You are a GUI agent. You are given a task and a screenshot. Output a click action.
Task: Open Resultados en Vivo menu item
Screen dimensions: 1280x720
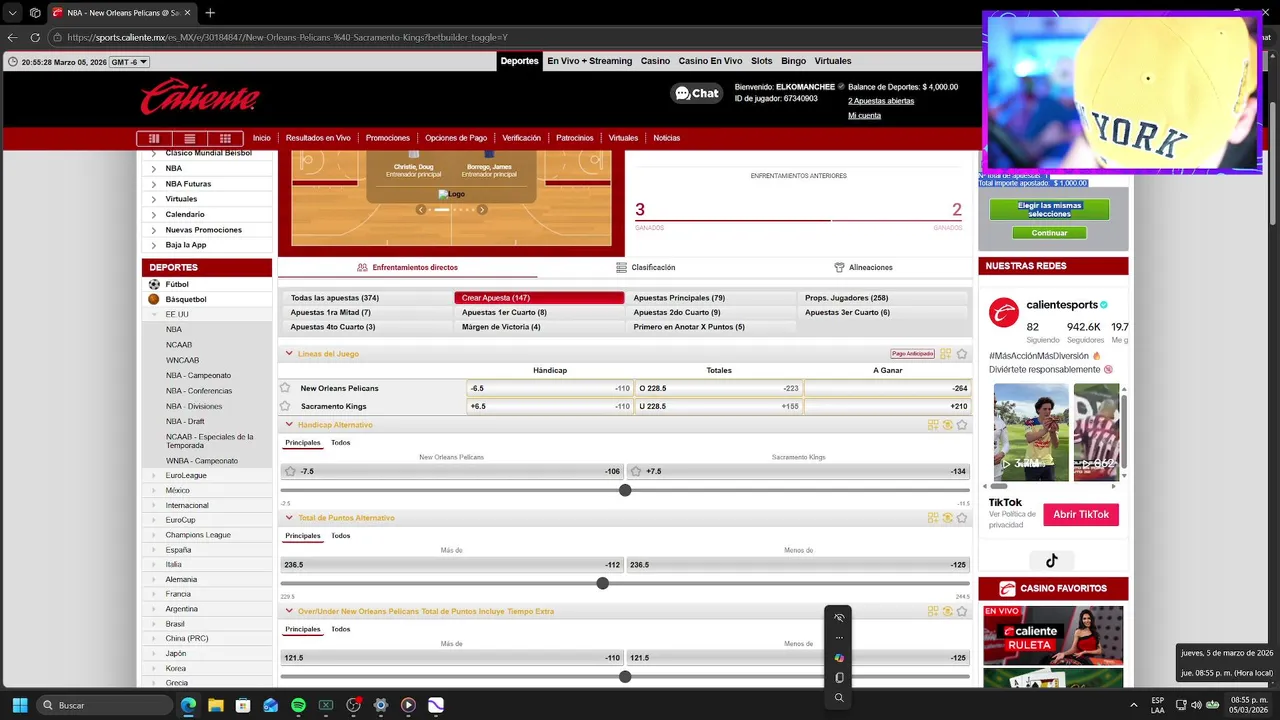[318, 138]
